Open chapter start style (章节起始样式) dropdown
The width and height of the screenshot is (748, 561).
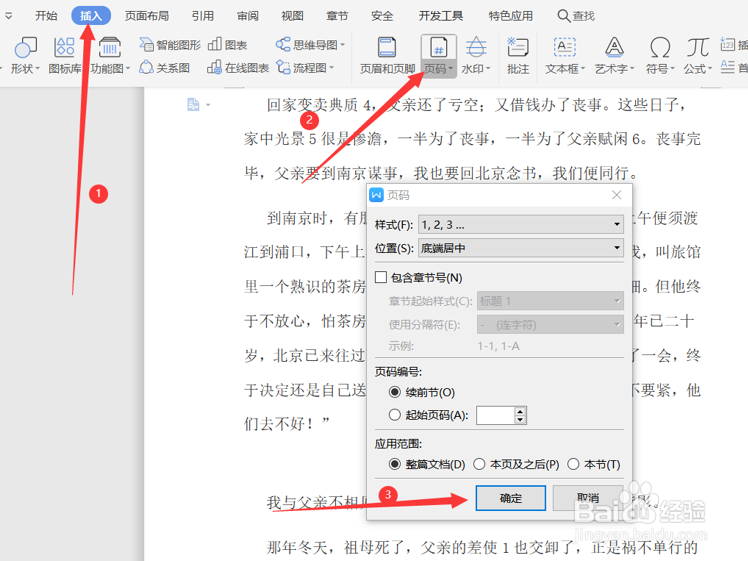[550, 301]
